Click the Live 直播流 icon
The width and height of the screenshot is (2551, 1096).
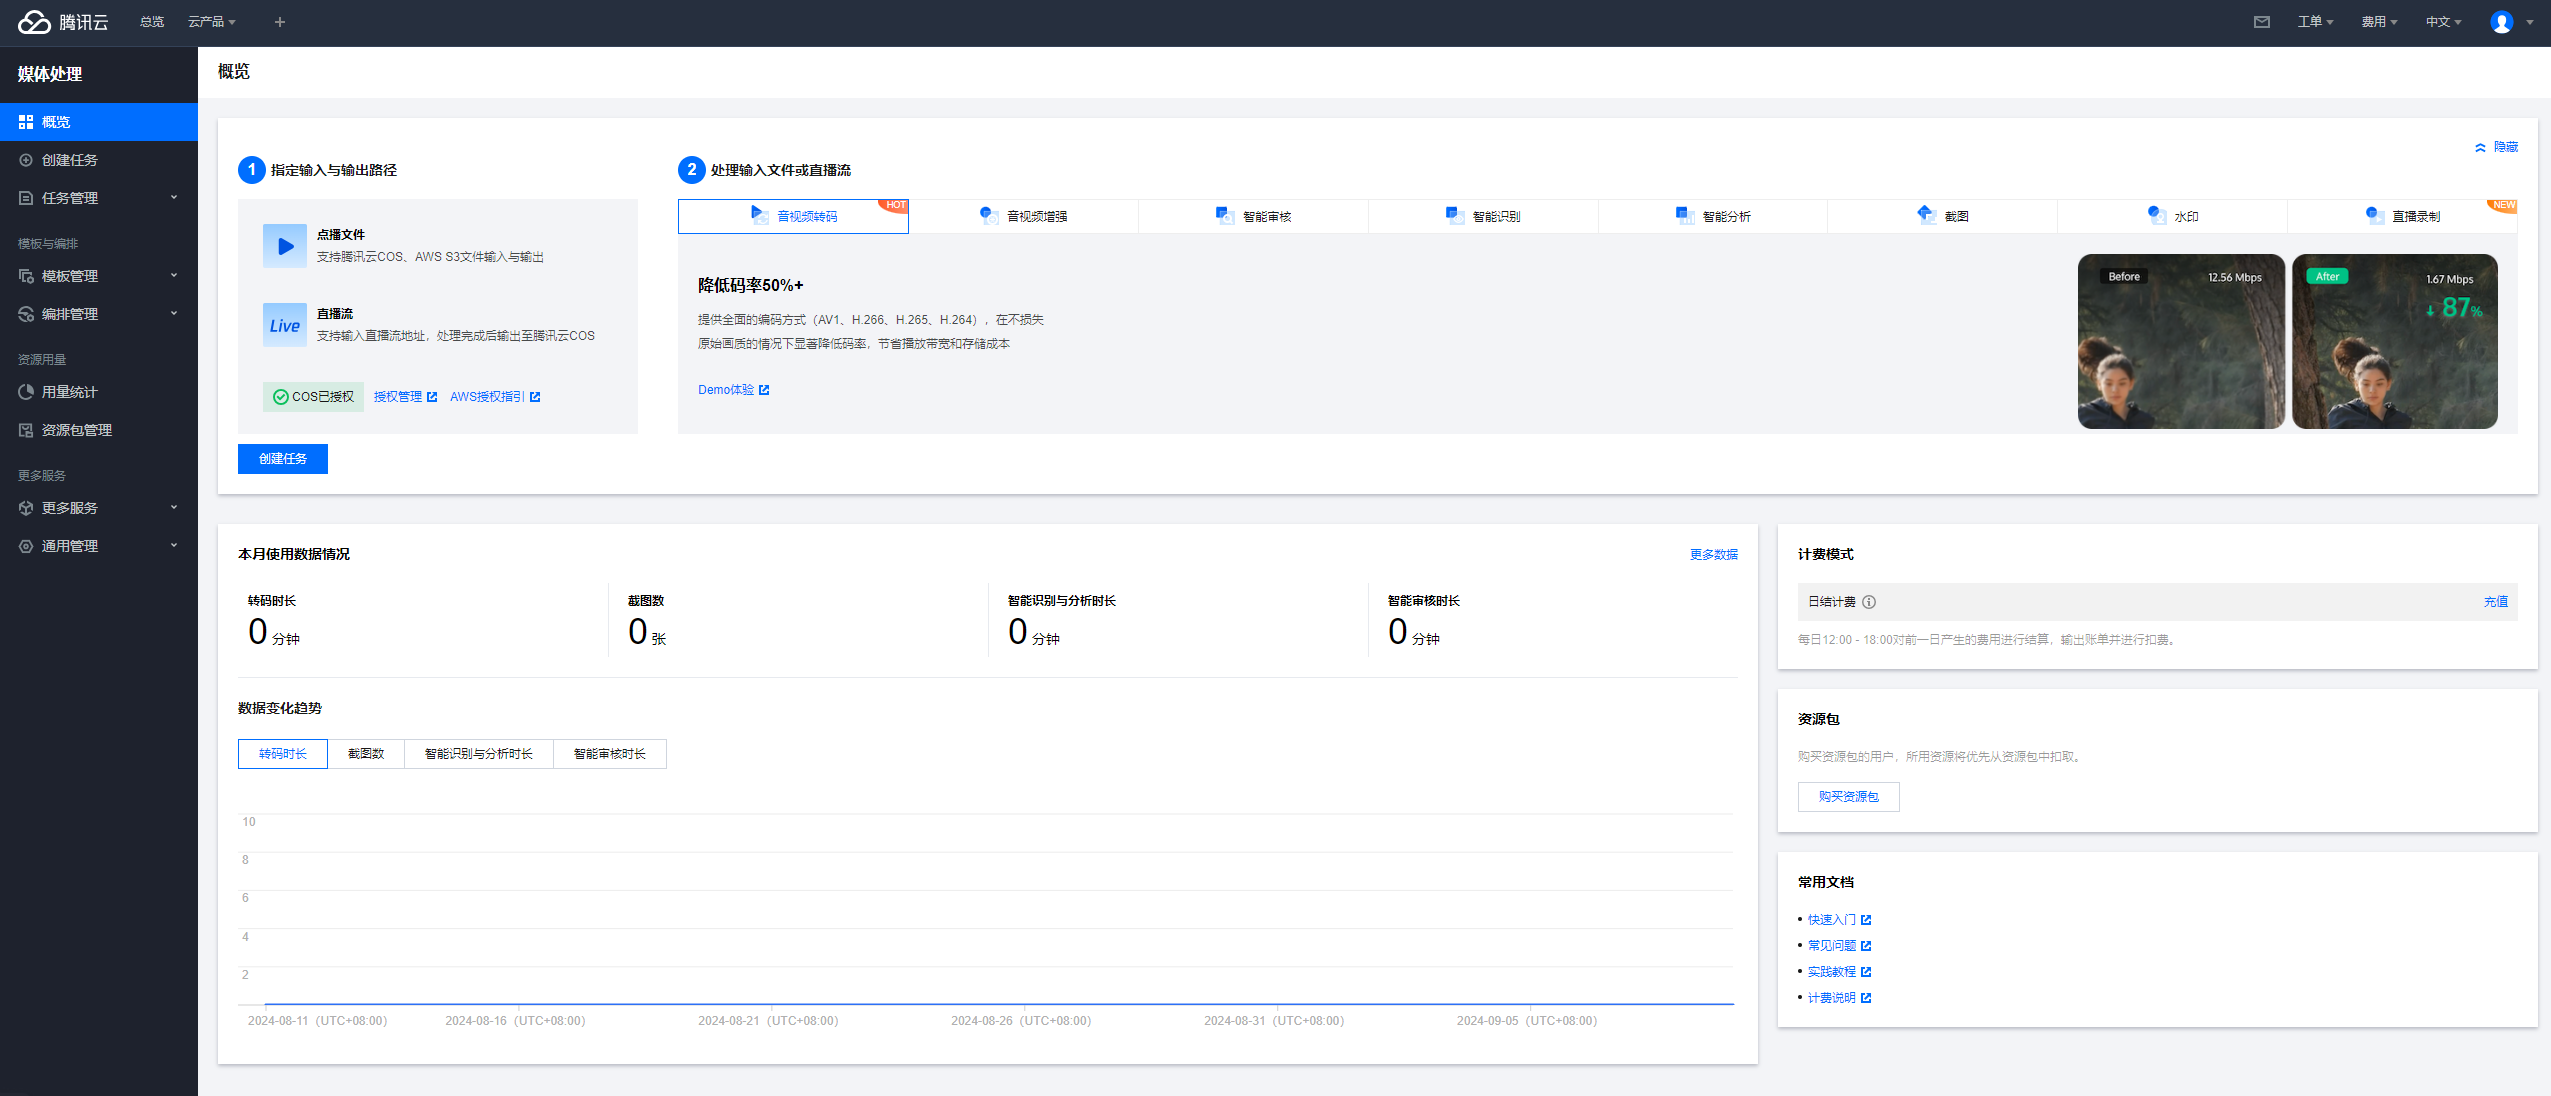[x=285, y=325]
